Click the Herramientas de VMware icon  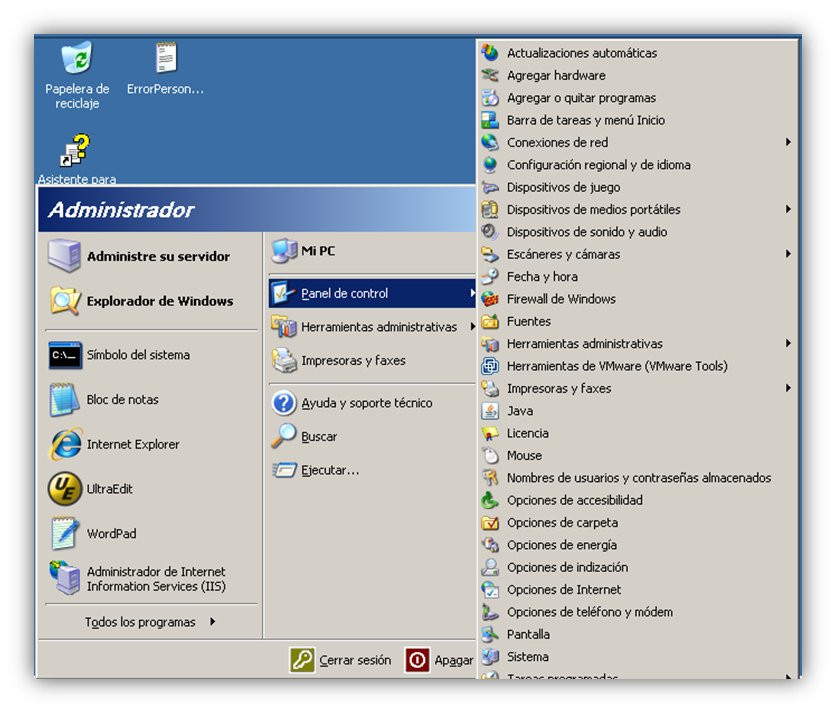pyautogui.click(x=490, y=366)
